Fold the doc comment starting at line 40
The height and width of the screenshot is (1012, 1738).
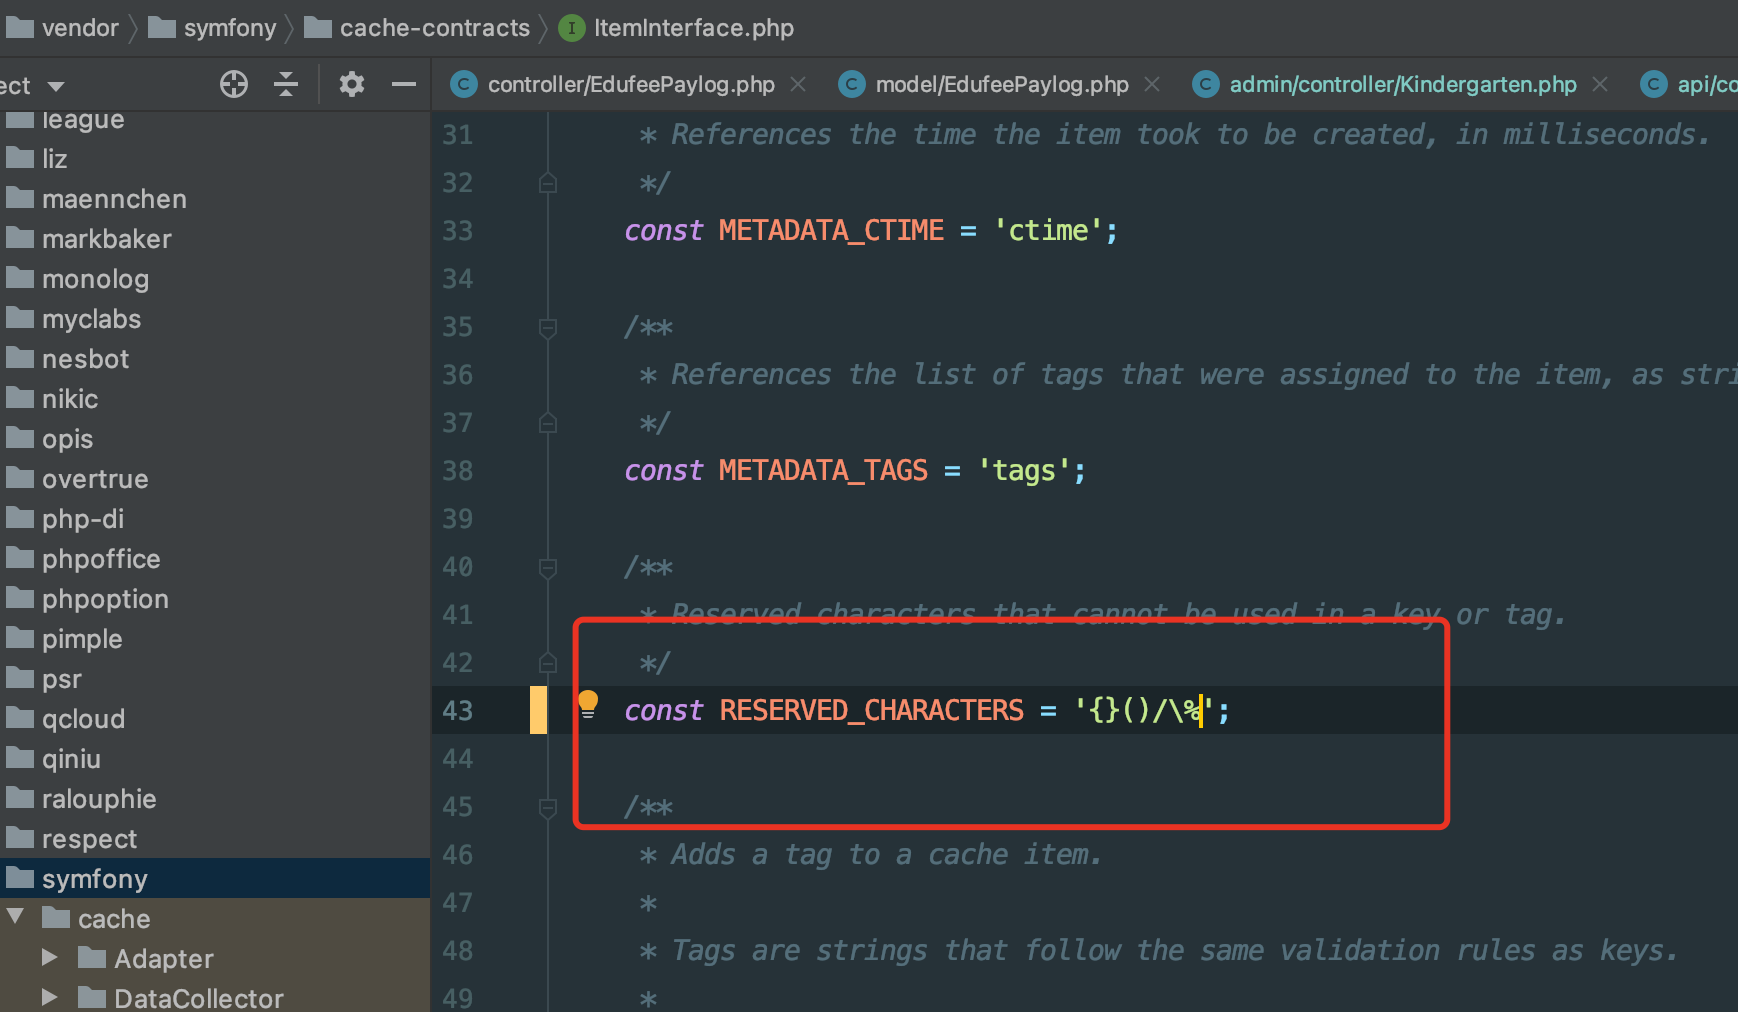[x=547, y=567]
